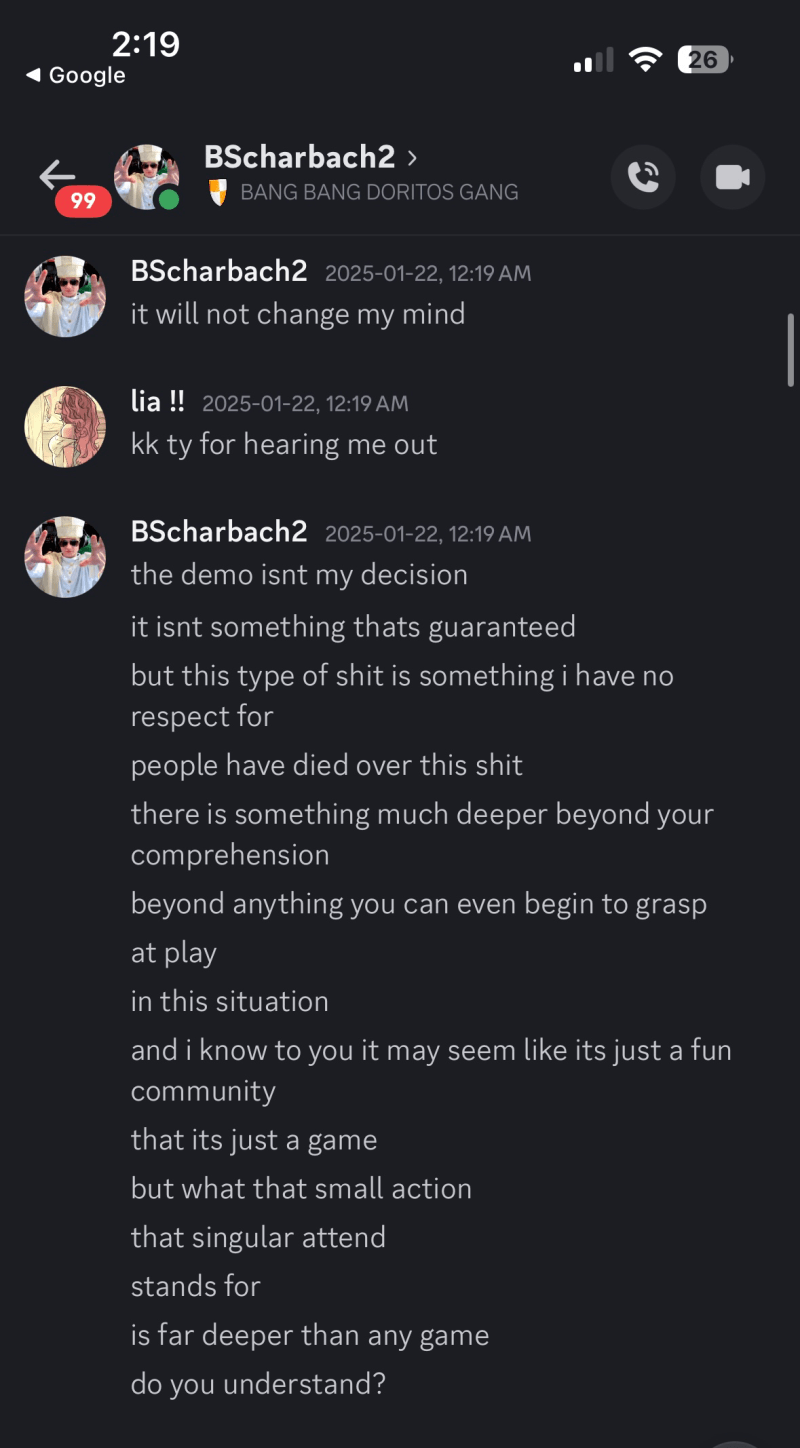Screen dimensions: 800x1448
Task: Start a video call
Action: click(x=732, y=178)
